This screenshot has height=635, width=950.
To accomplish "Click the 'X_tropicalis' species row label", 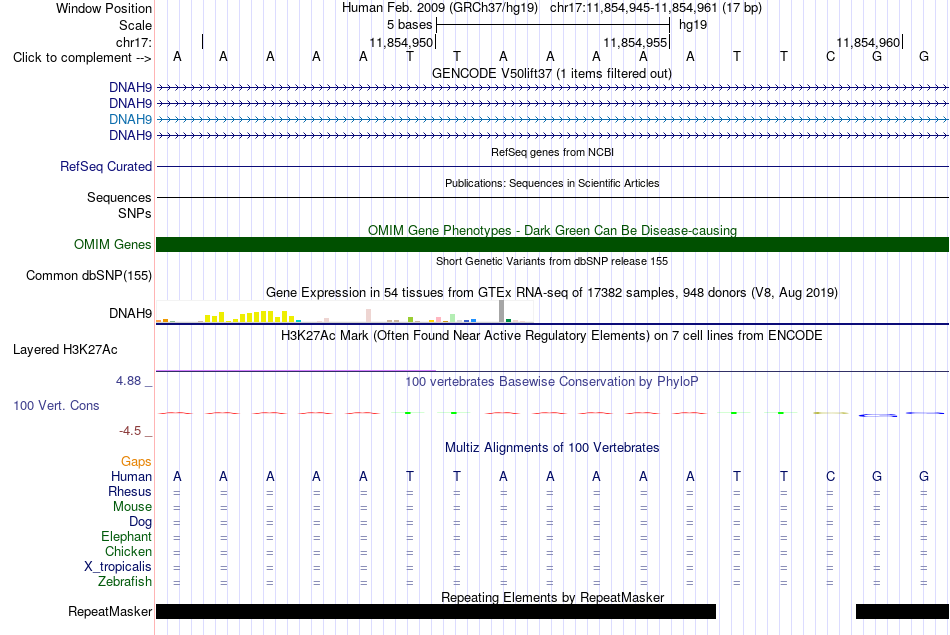I will click(x=118, y=567).
